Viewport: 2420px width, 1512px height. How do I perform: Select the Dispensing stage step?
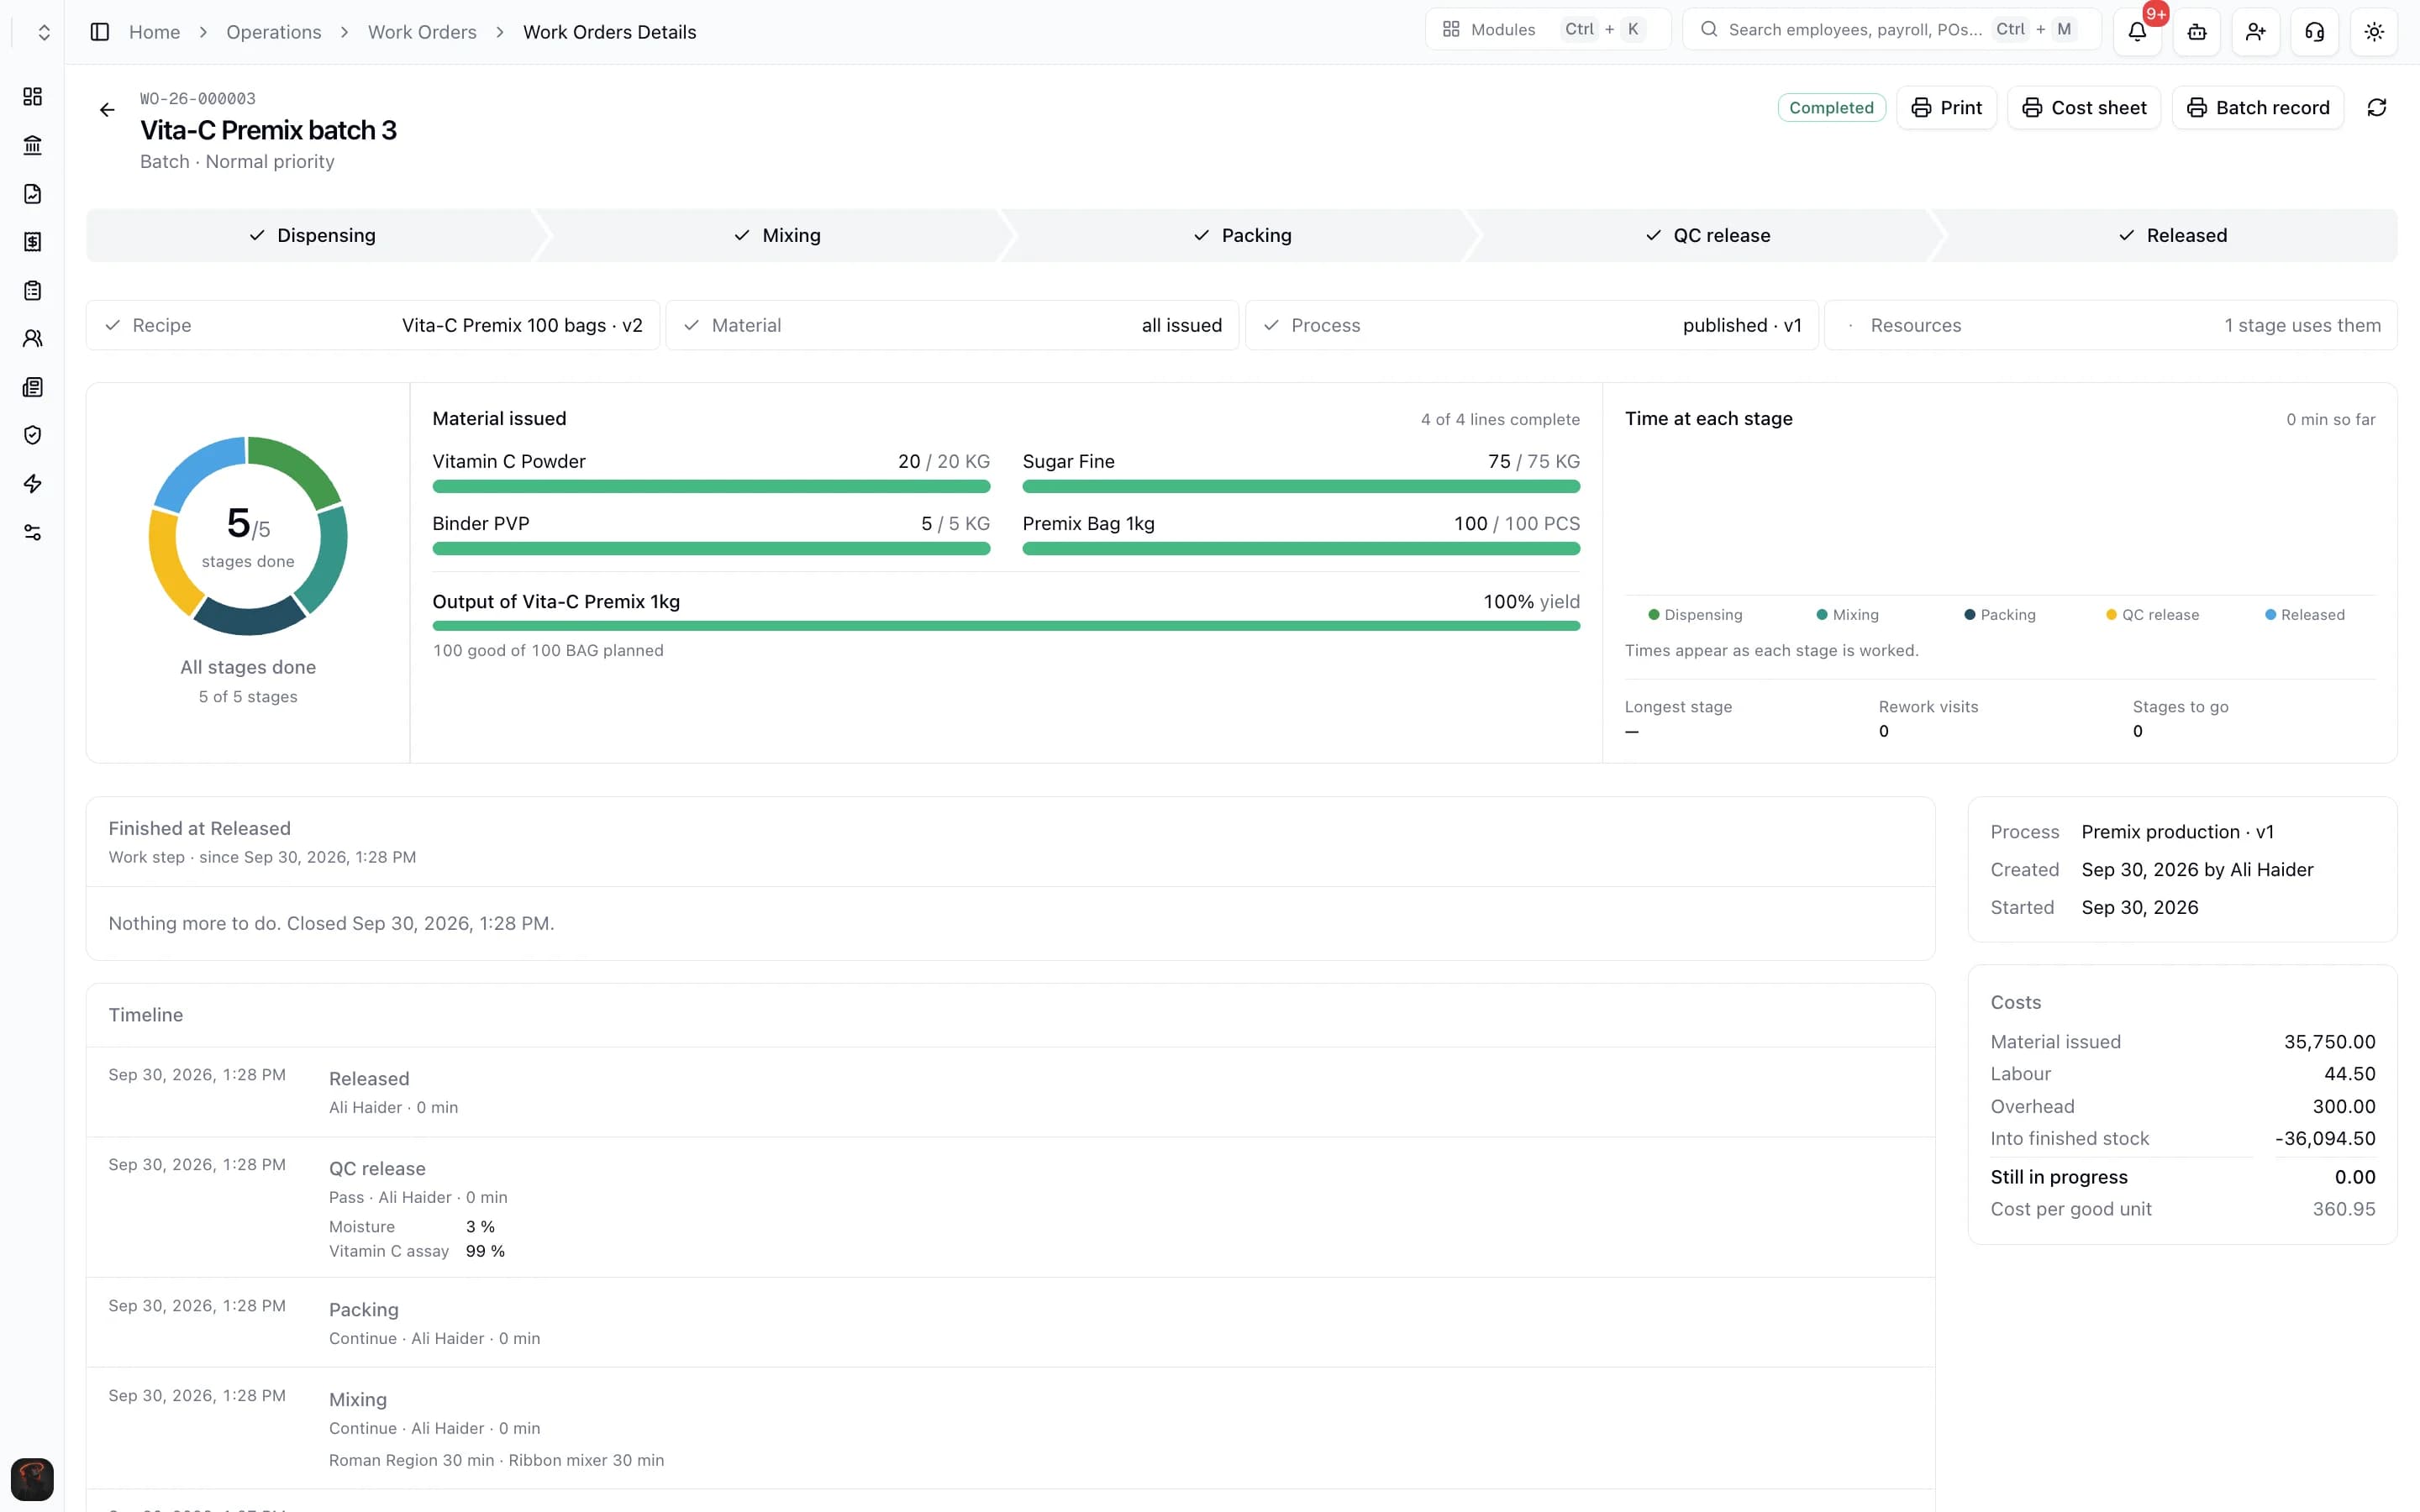pos(312,235)
